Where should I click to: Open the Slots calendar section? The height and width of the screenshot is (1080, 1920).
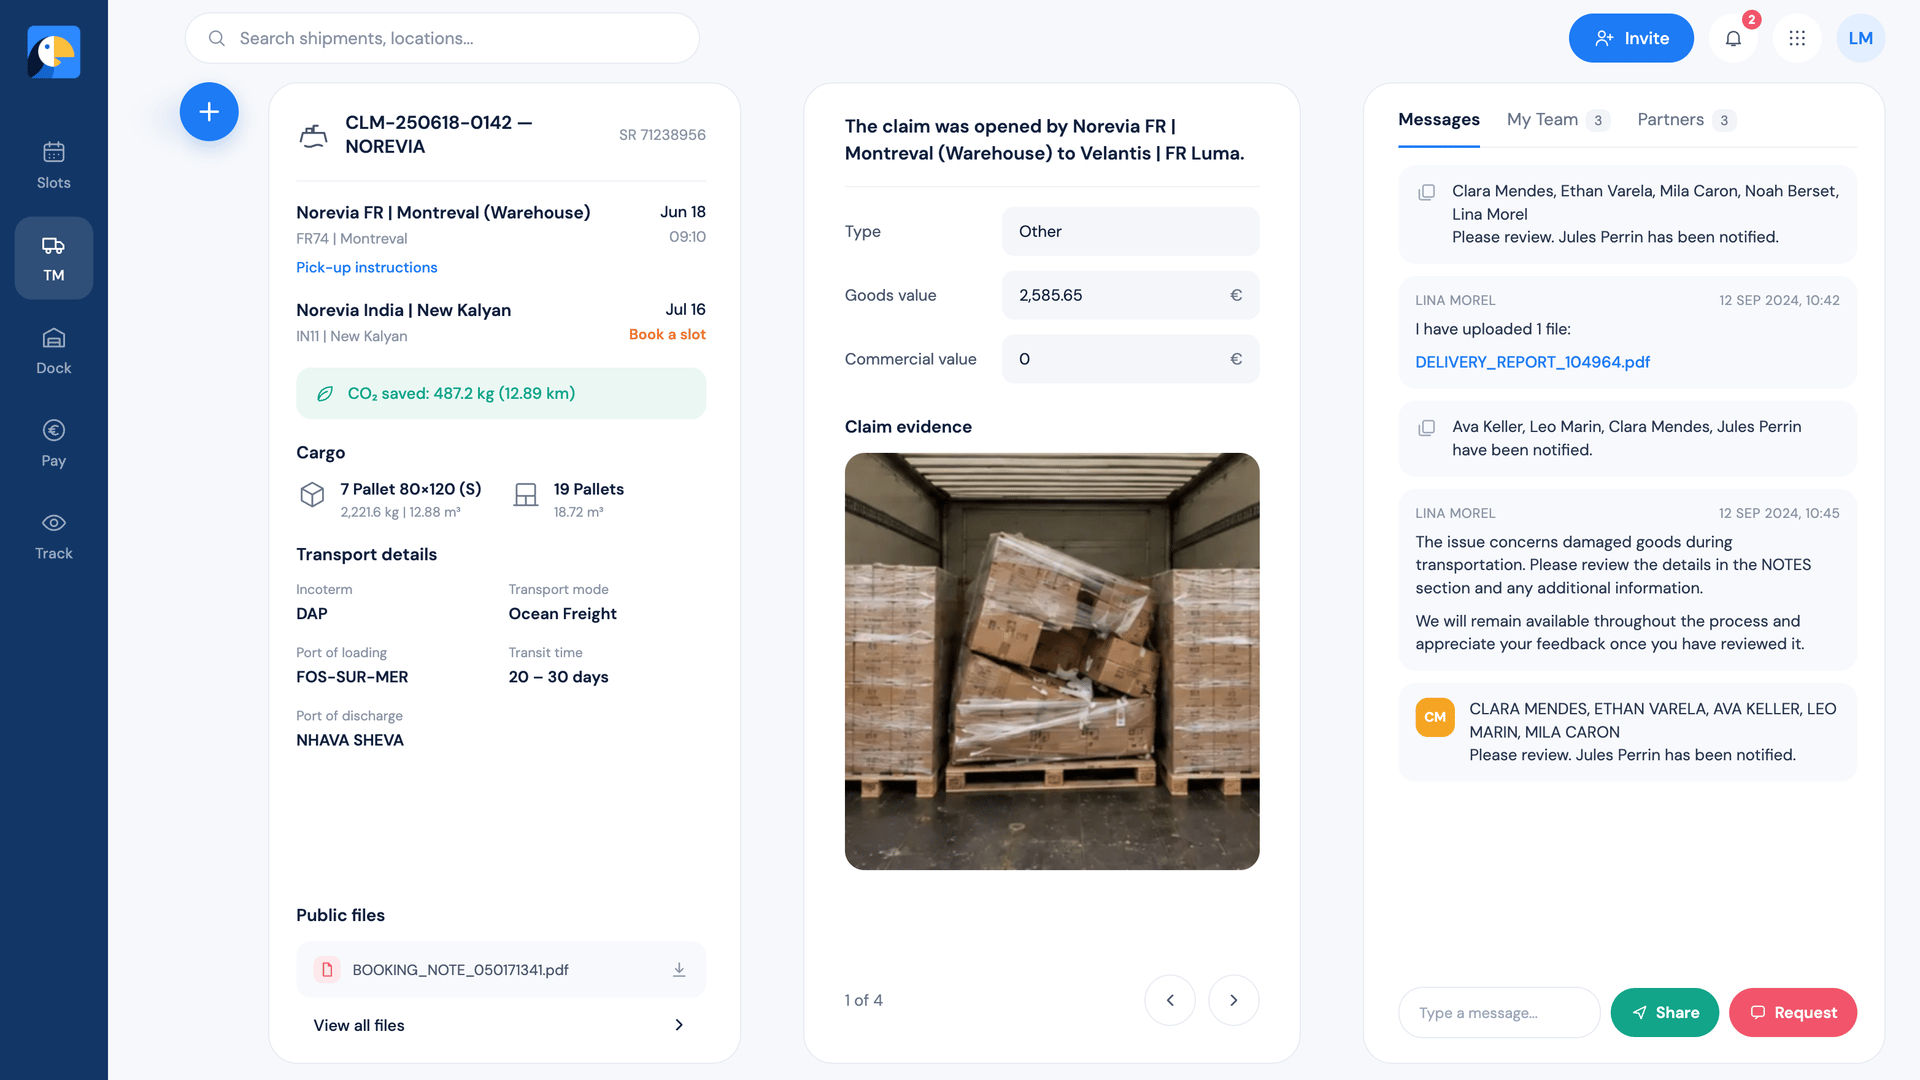(54, 166)
